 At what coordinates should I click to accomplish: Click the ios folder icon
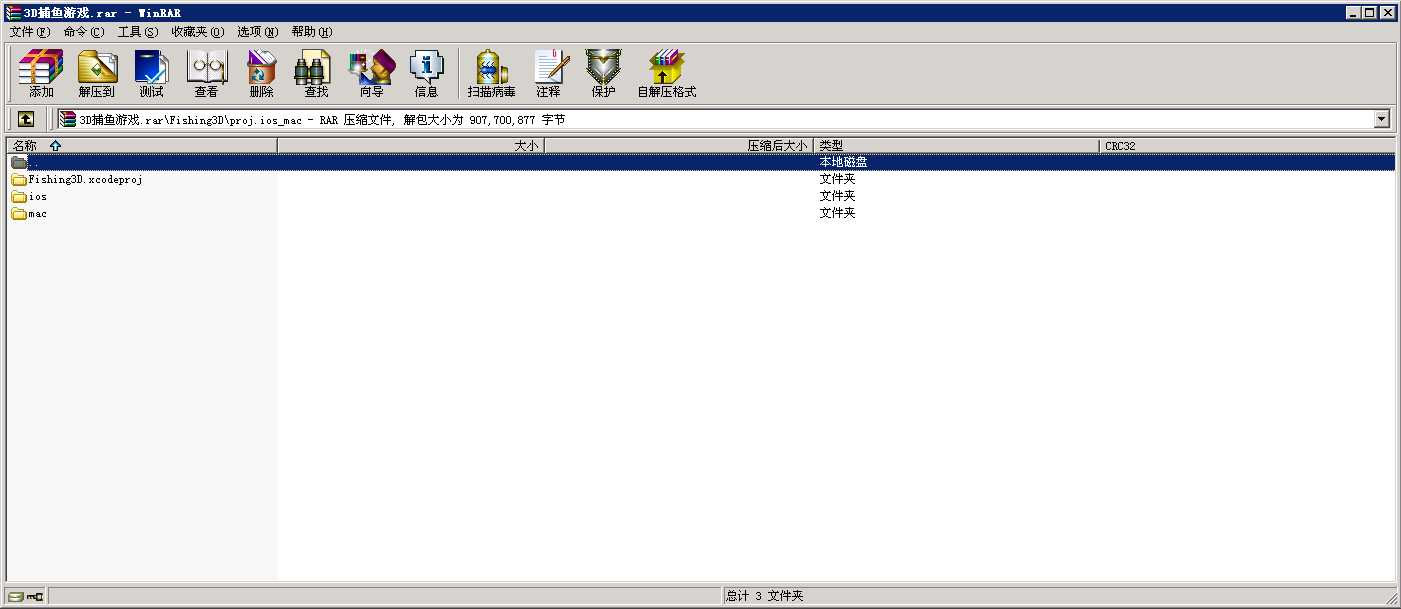point(19,197)
